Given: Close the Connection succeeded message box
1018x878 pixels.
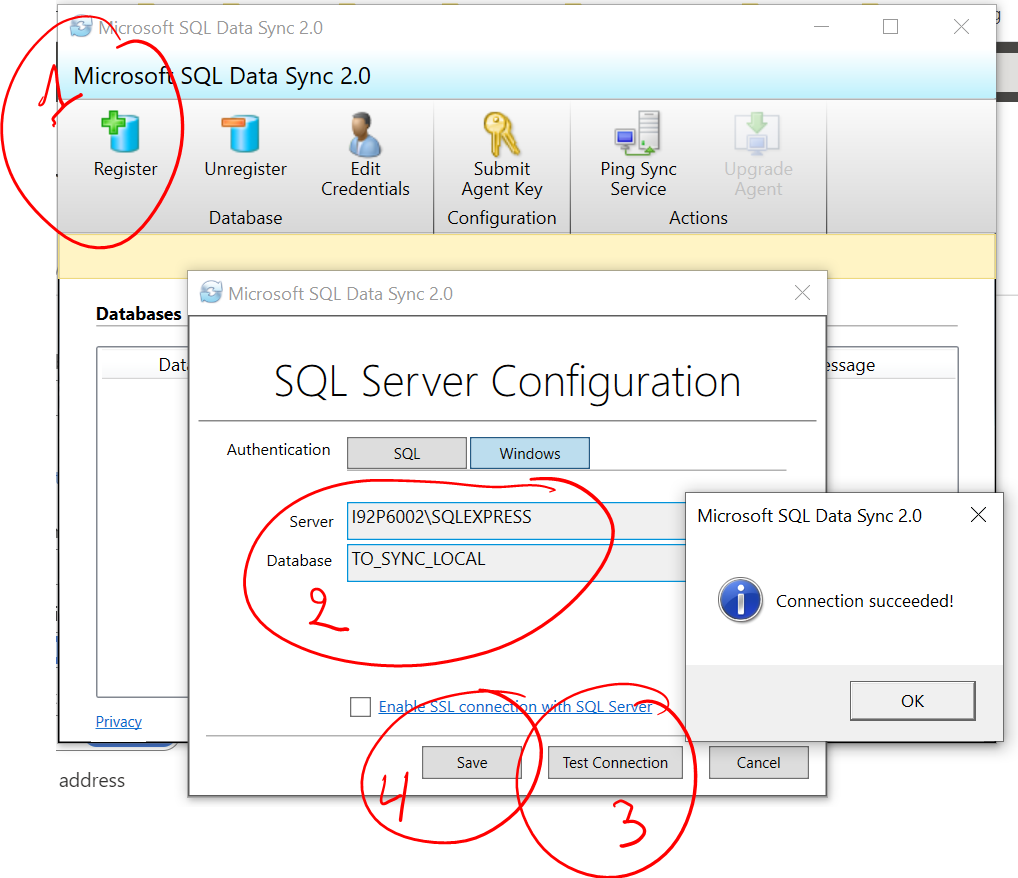Looking at the screenshot, I should coord(978,515).
